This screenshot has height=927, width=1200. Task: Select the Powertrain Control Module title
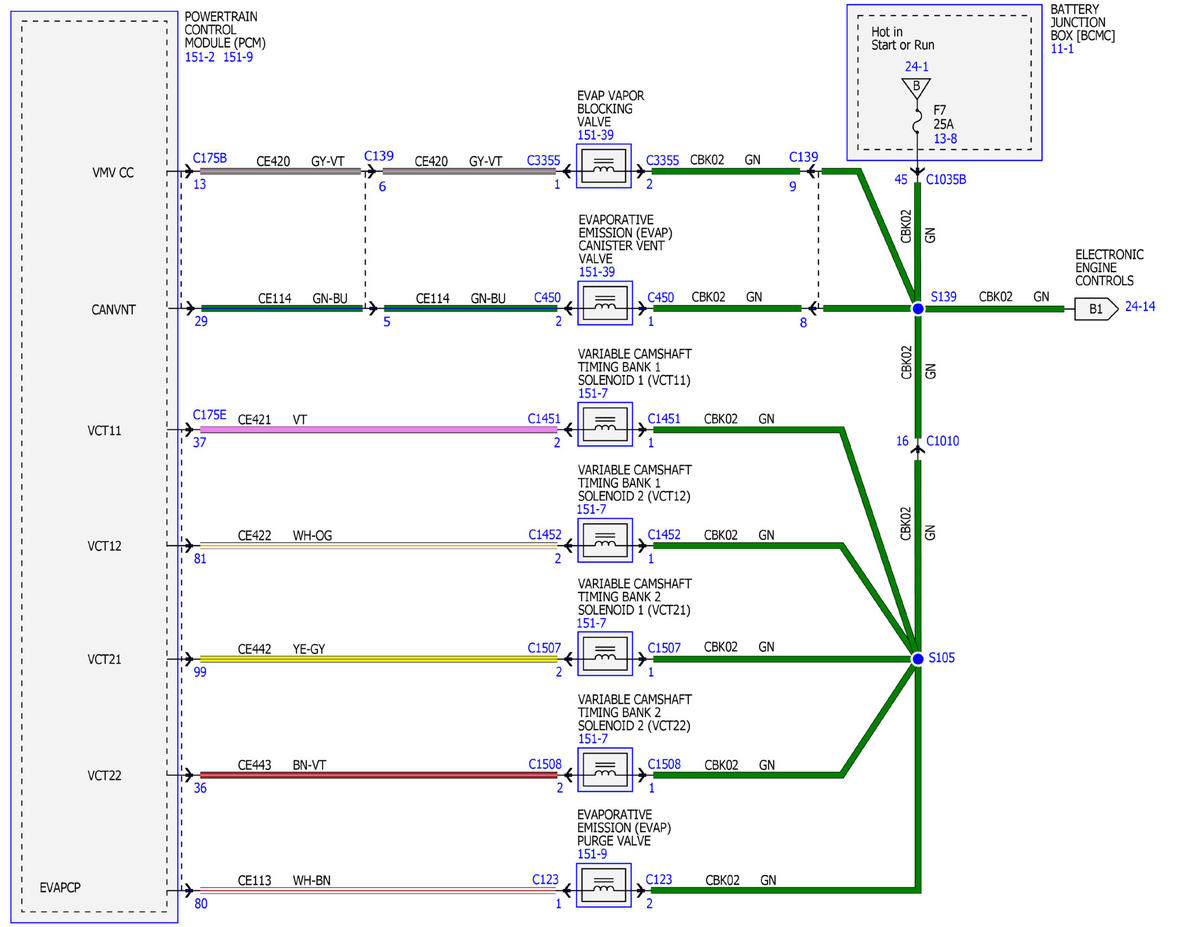226,31
